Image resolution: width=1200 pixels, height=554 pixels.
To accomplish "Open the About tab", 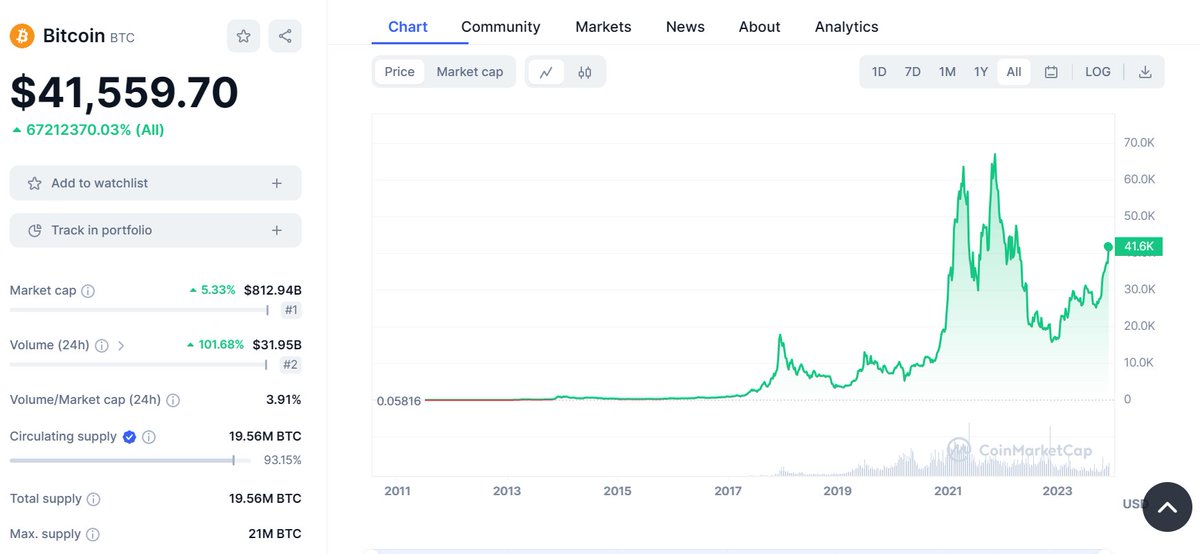I will point(760,27).
